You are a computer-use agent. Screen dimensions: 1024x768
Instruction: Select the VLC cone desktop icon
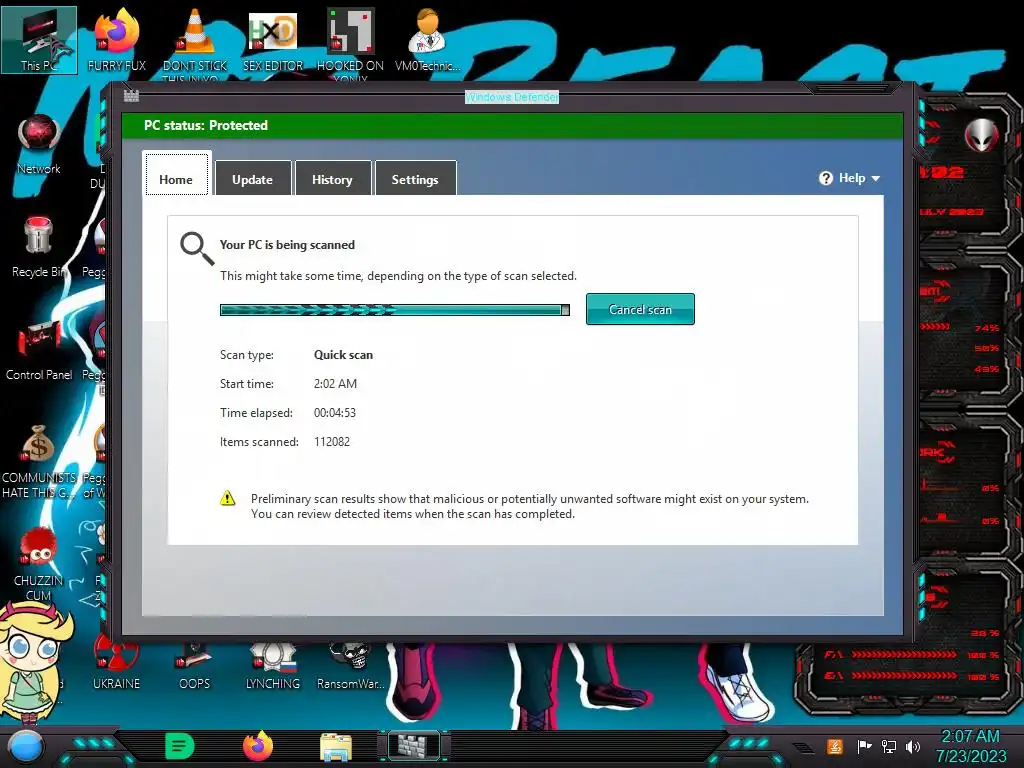(x=195, y=40)
